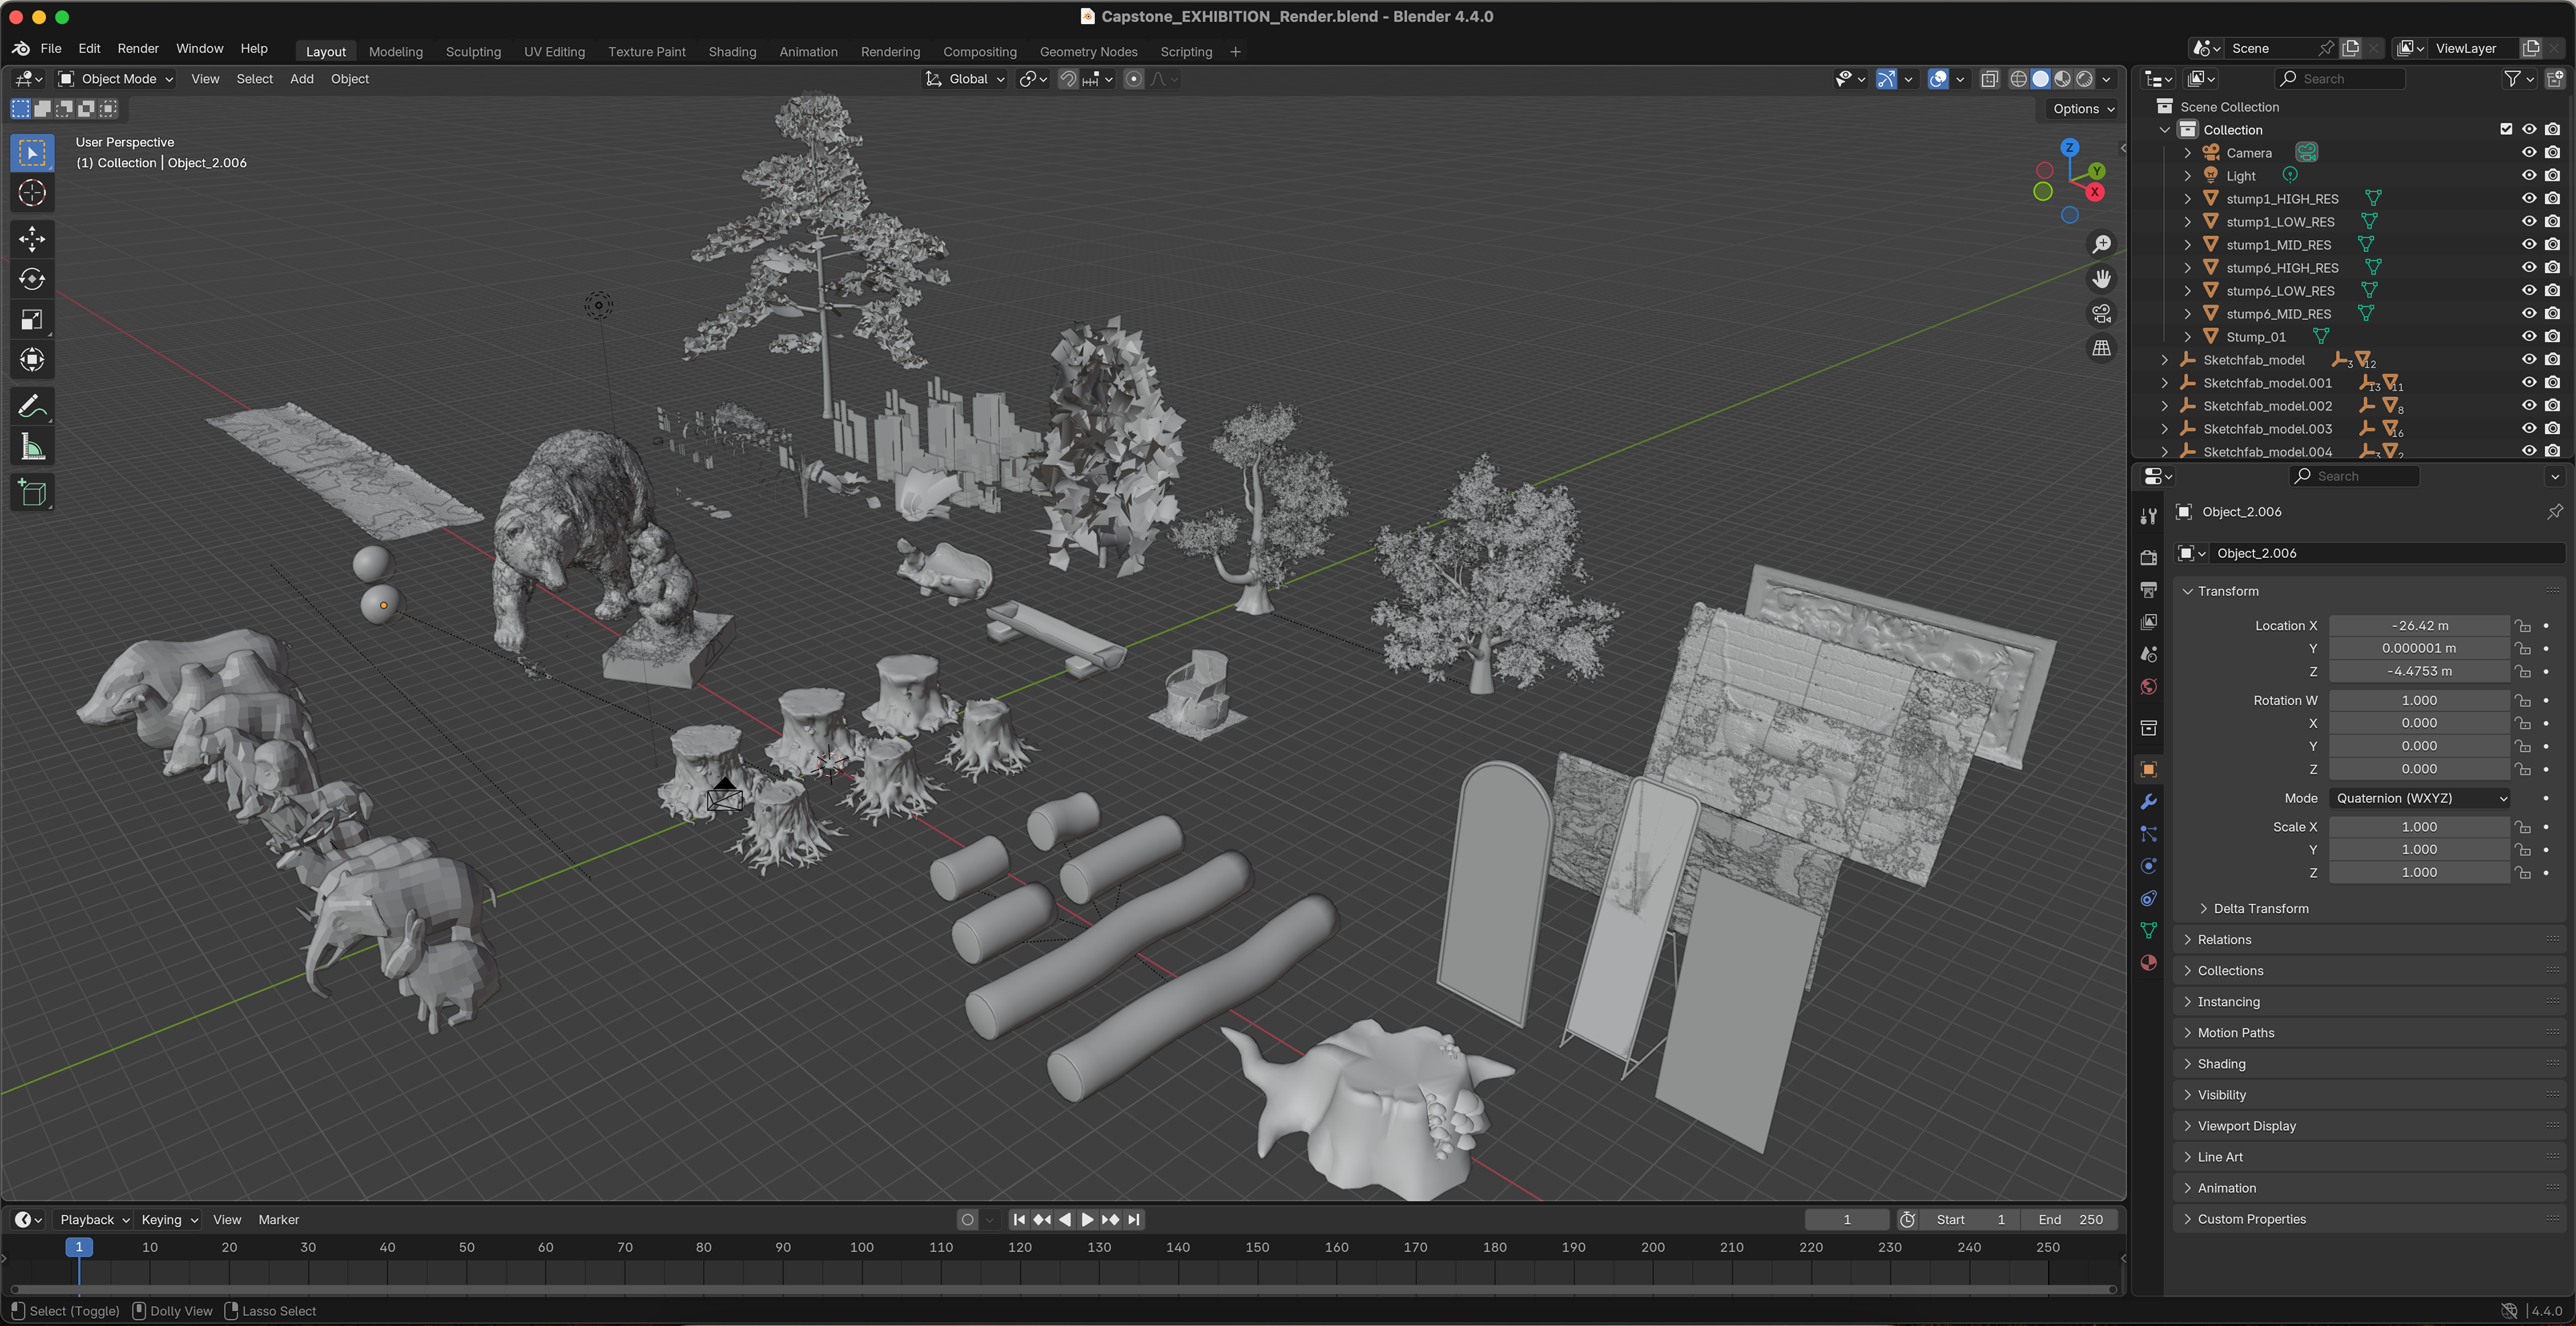Image resolution: width=2576 pixels, height=1326 pixels.
Task: Open the Particles properties tab
Action: (2148, 834)
